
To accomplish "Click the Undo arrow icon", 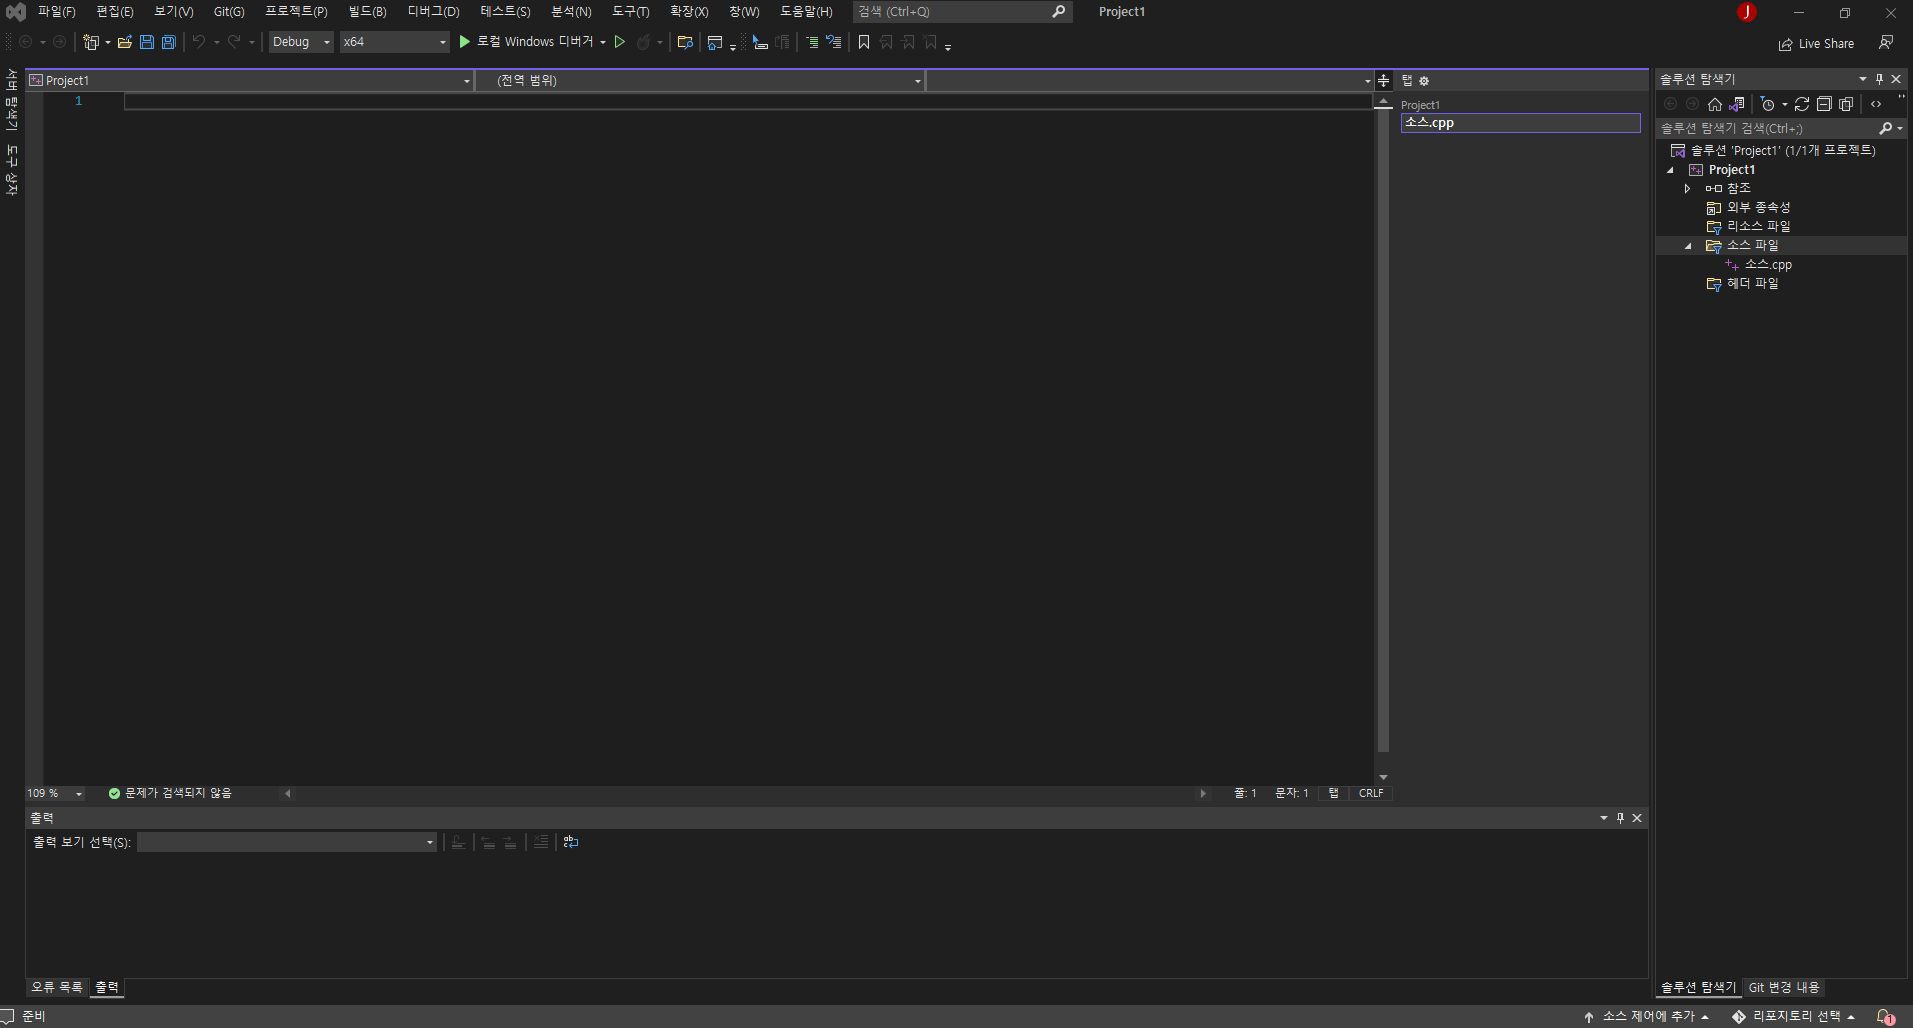I will pos(199,42).
